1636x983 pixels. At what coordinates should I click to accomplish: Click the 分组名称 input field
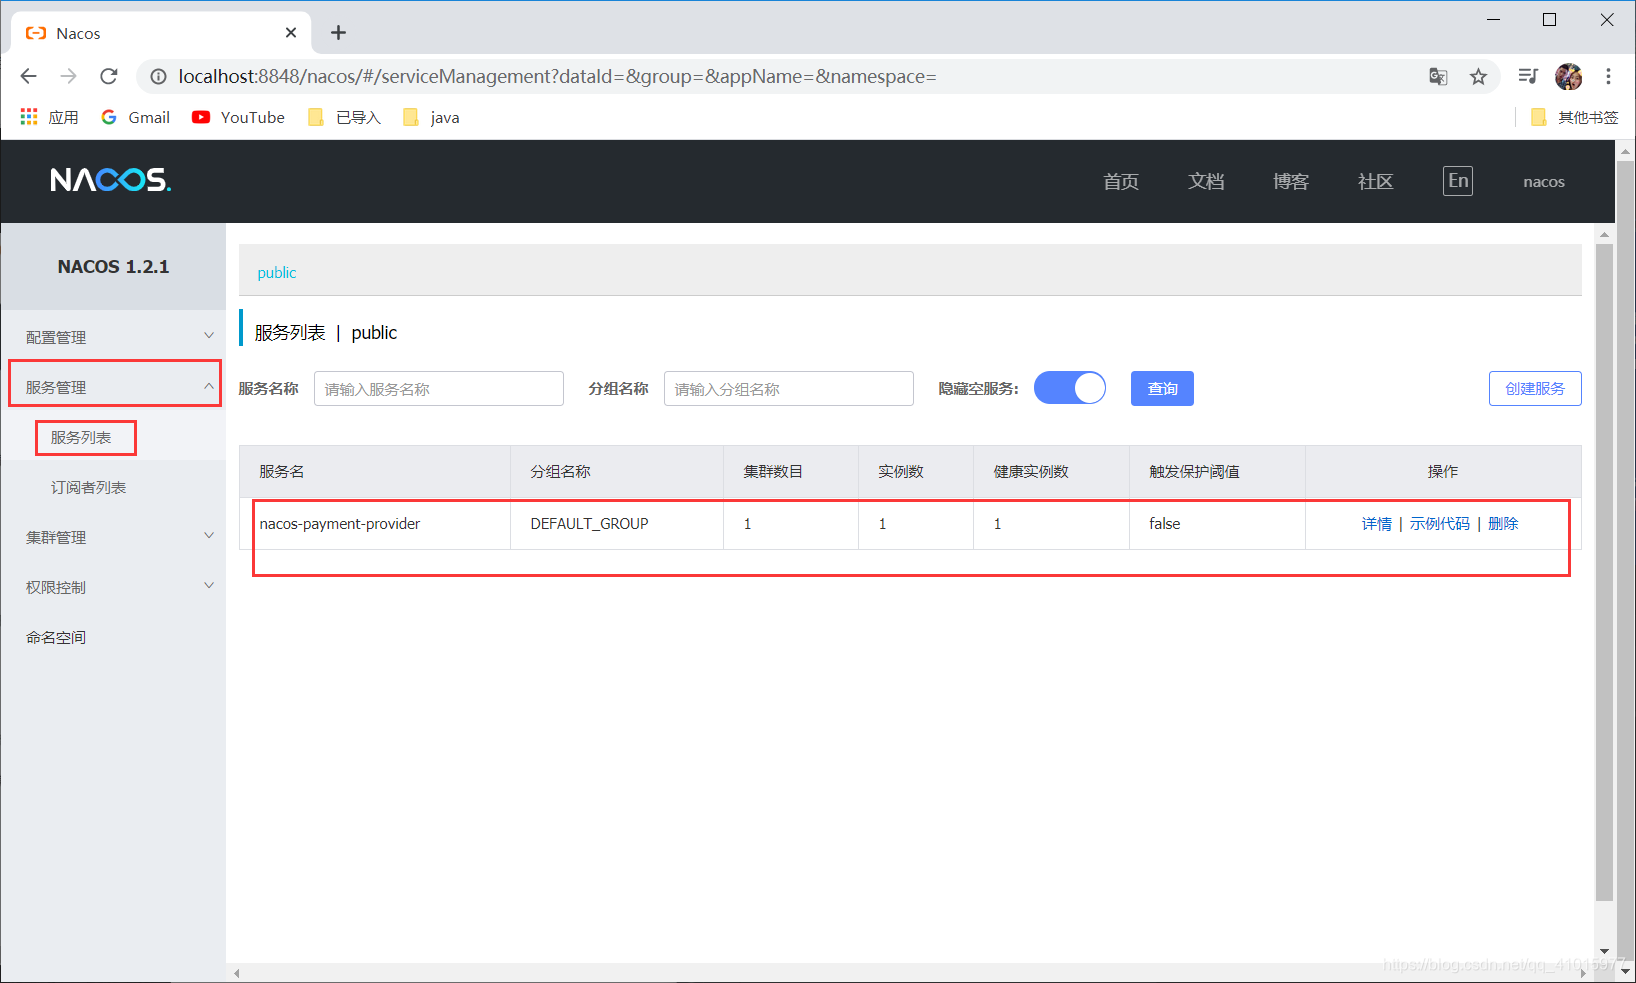(789, 389)
